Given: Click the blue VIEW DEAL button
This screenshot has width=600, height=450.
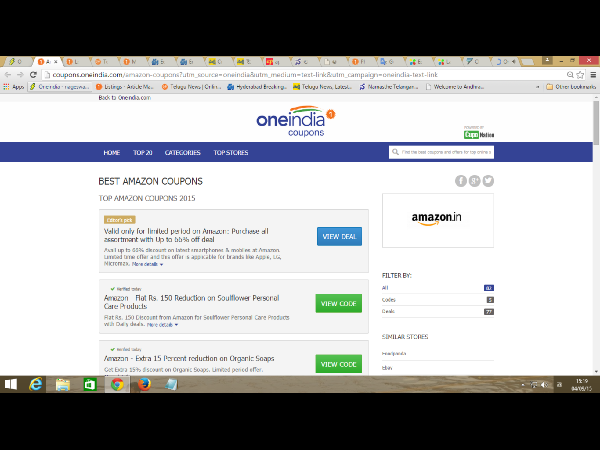Looking at the screenshot, I should [339, 236].
